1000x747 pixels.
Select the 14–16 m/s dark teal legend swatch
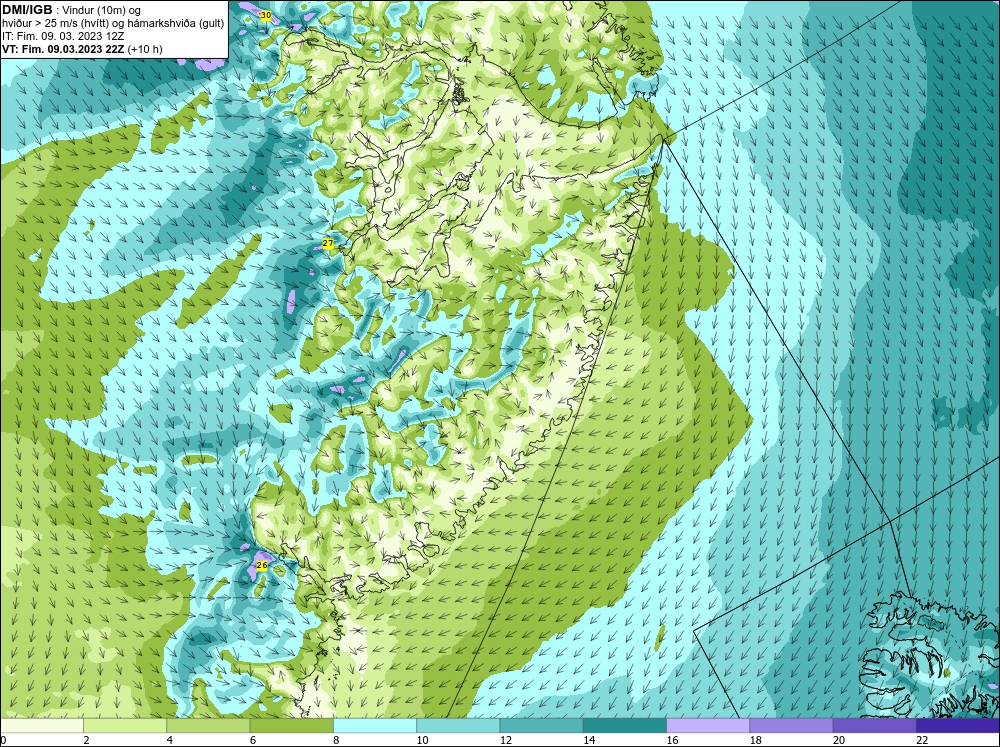click(x=625, y=726)
